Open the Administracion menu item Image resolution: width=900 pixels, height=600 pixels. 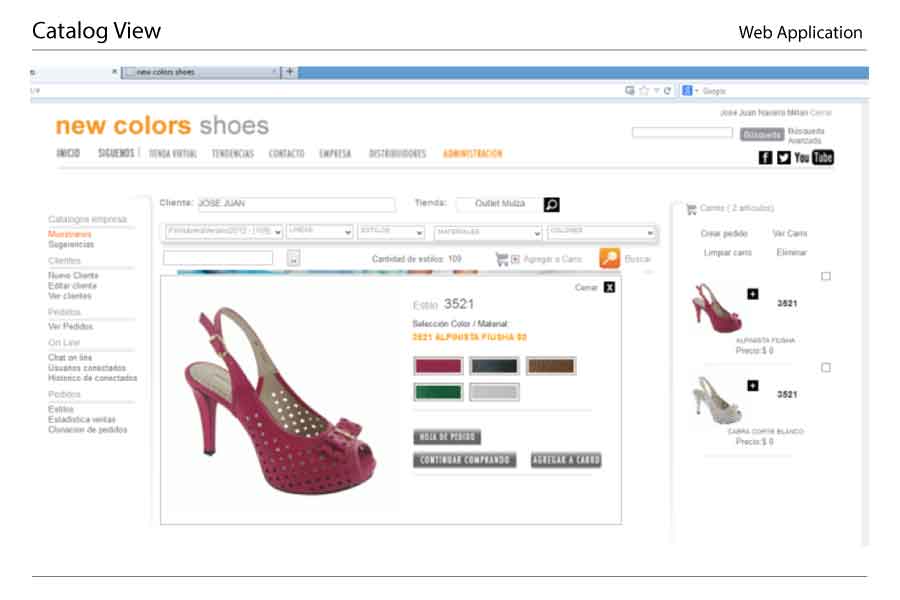(472, 154)
